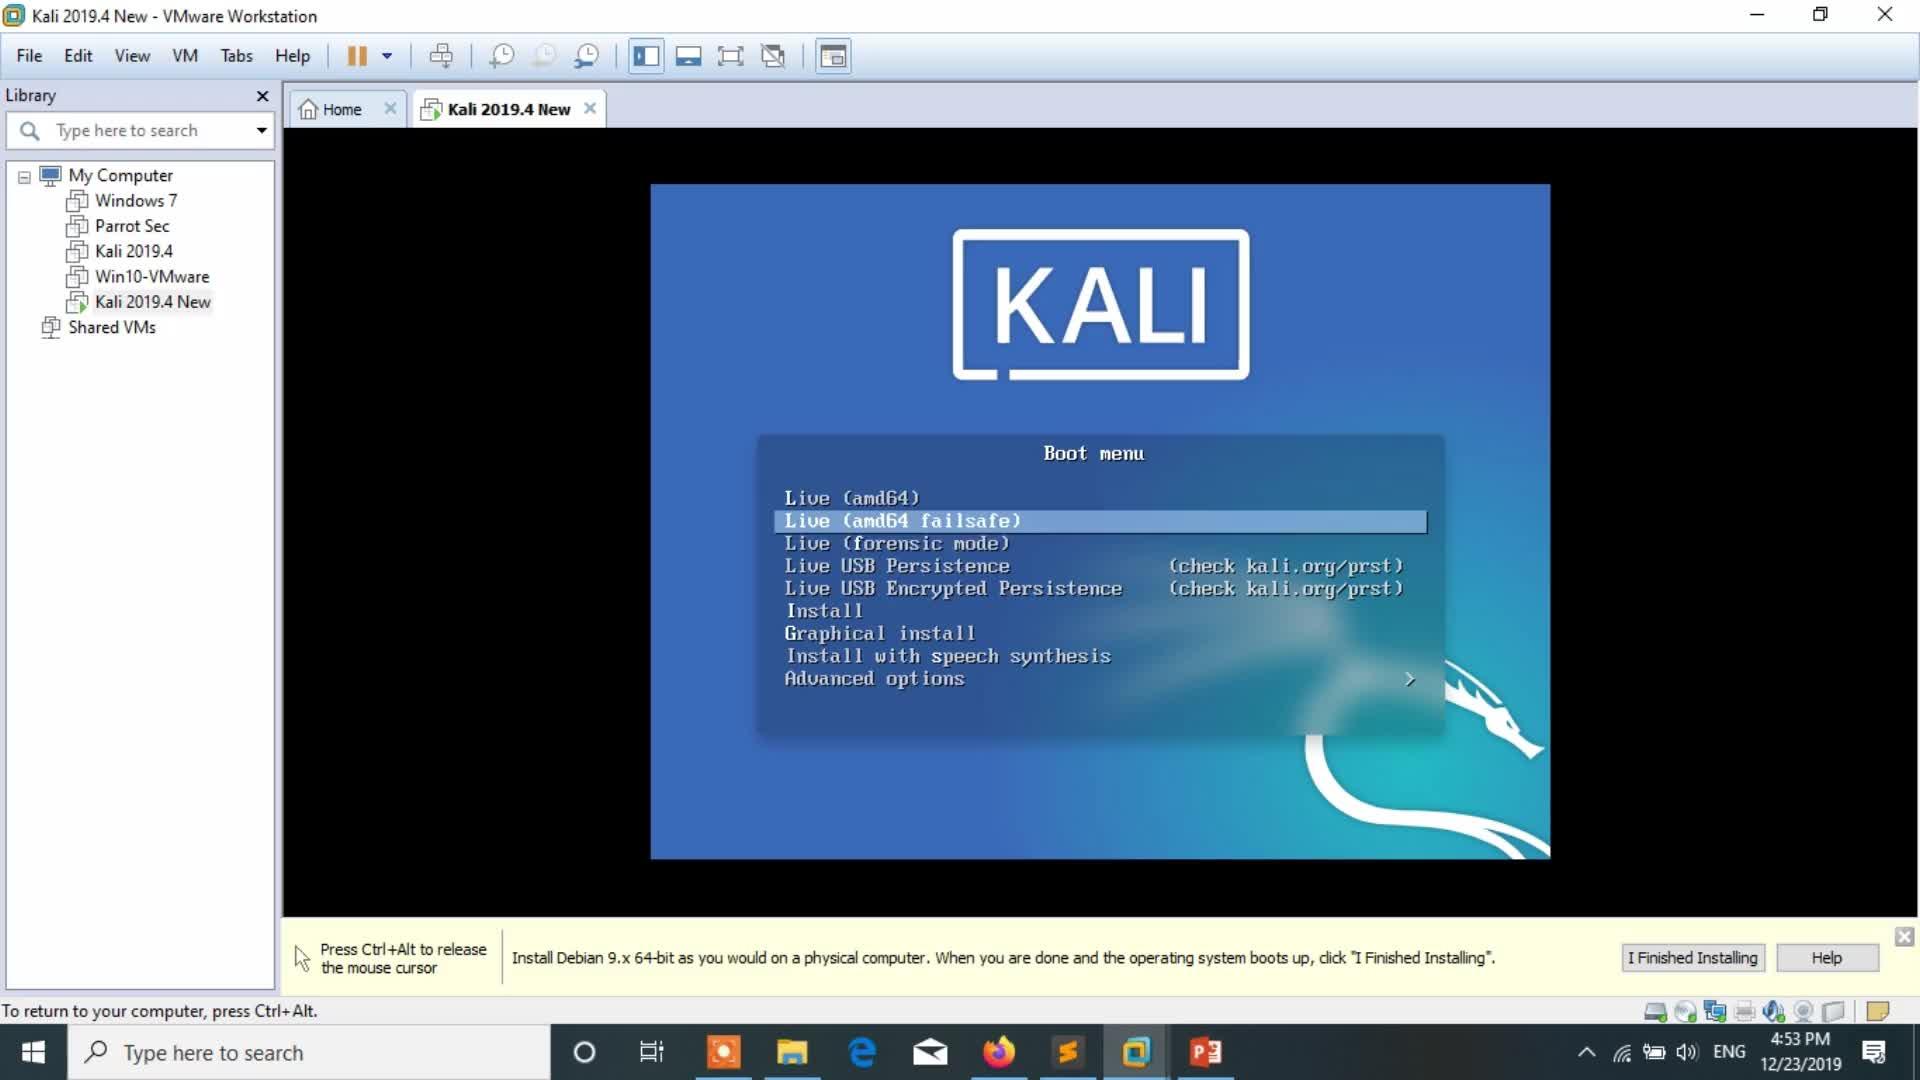Open the library search filter dropdown arrow
The width and height of the screenshot is (1920, 1080).
point(262,130)
